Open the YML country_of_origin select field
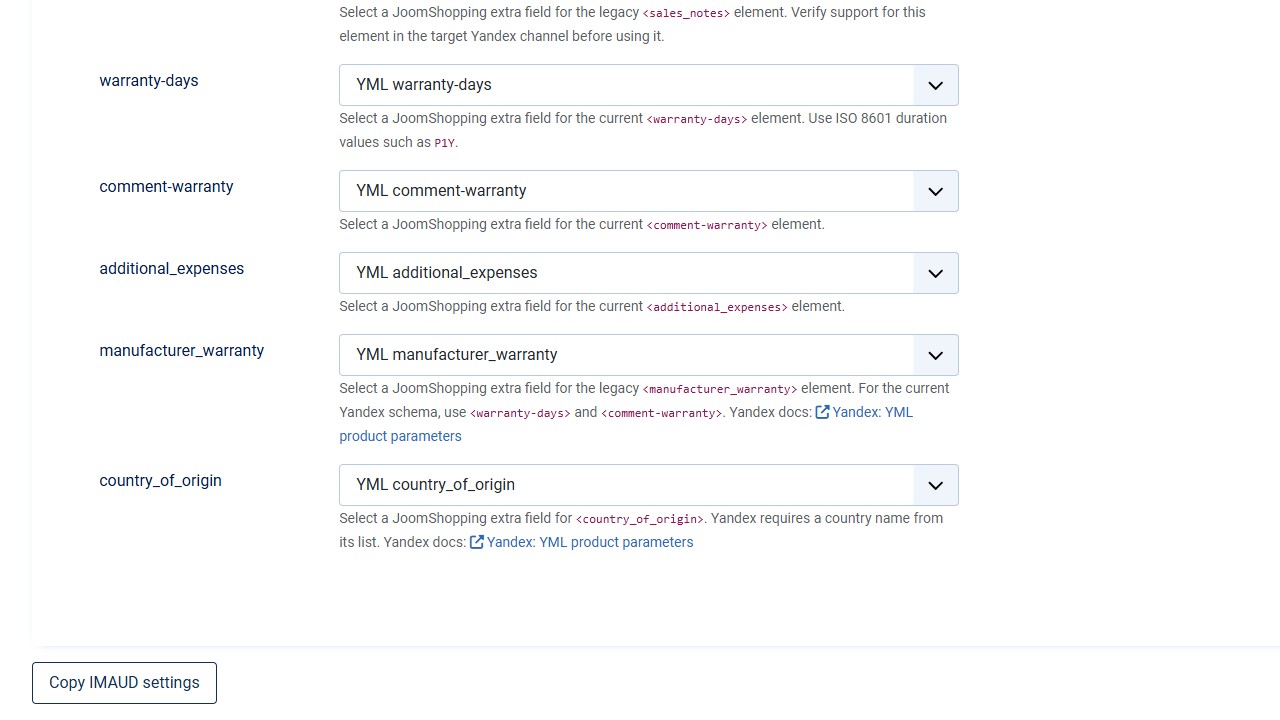1280x720 pixels. (649, 485)
